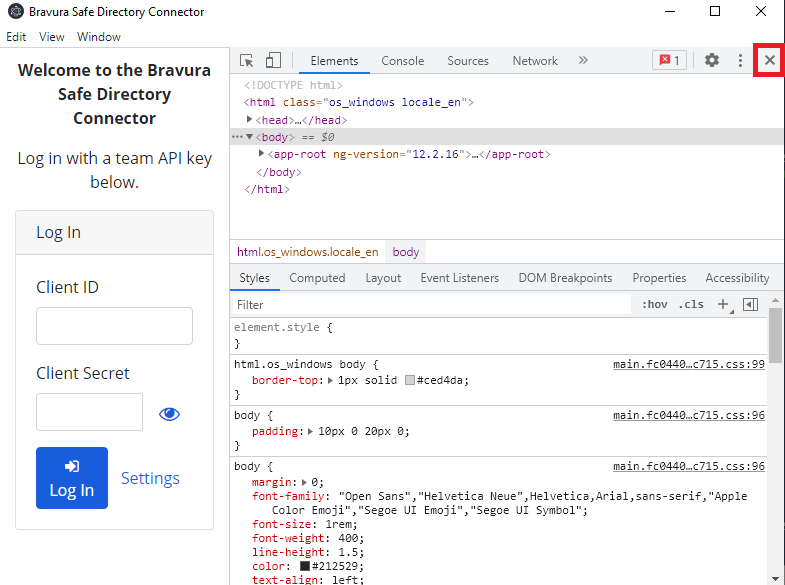The image size is (785, 585).
Task: Click the three-dot actions on body row
Action: tap(237, 137)
